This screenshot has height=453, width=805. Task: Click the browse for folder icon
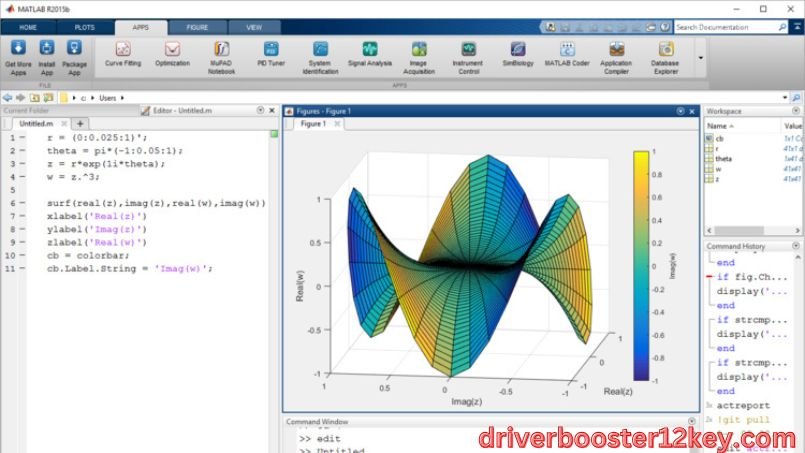48,98
